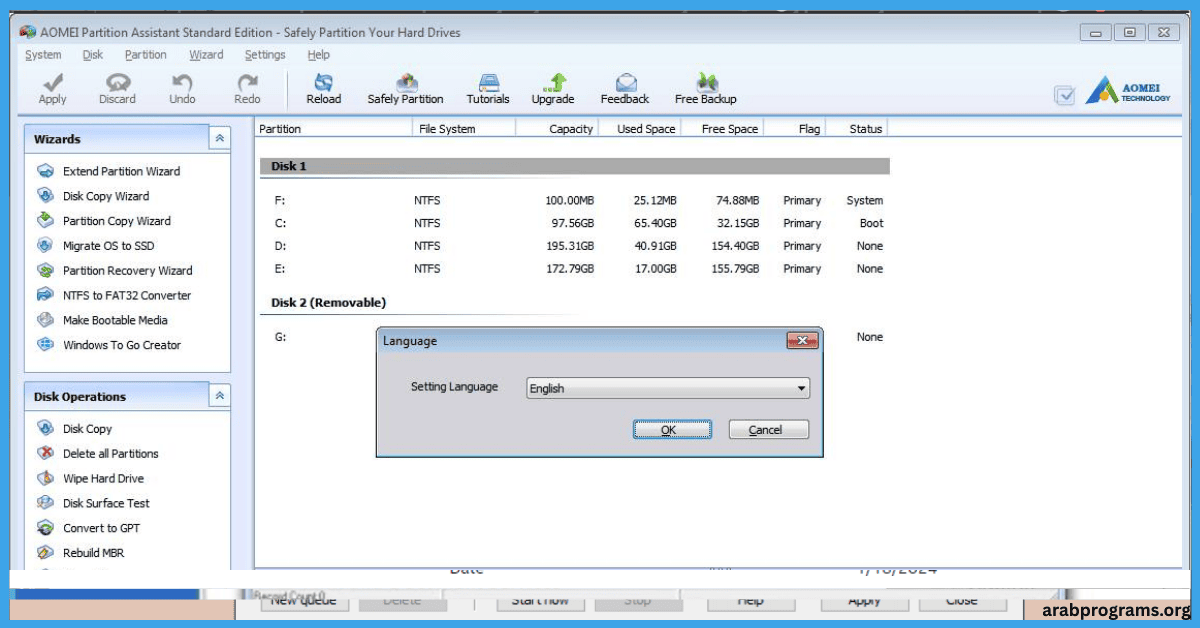Viewport: 1200px width, 628px height.
Task: Select removable partition G: row
Action: click(x=575, y=337)
